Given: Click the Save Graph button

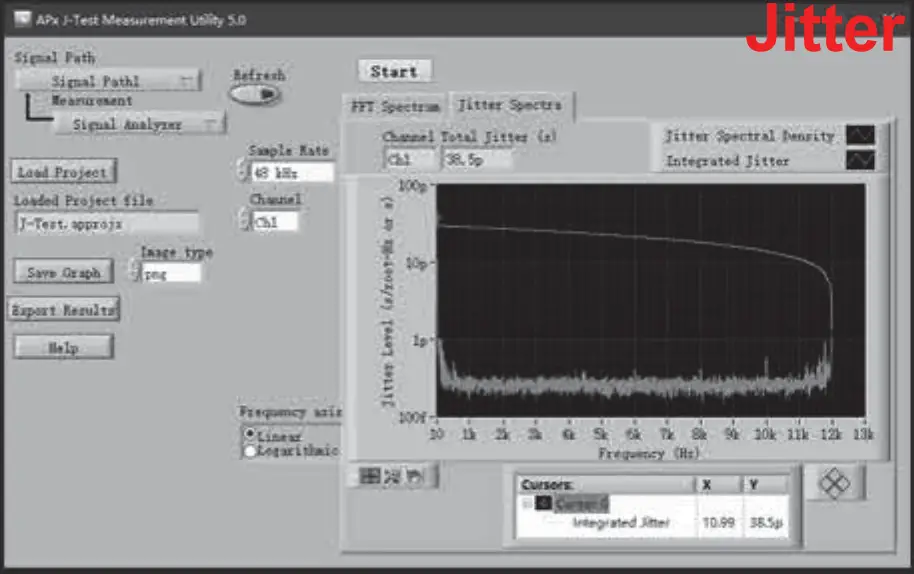Looking at the screenshot, I should pyautogui.click(x=64, y=273).
